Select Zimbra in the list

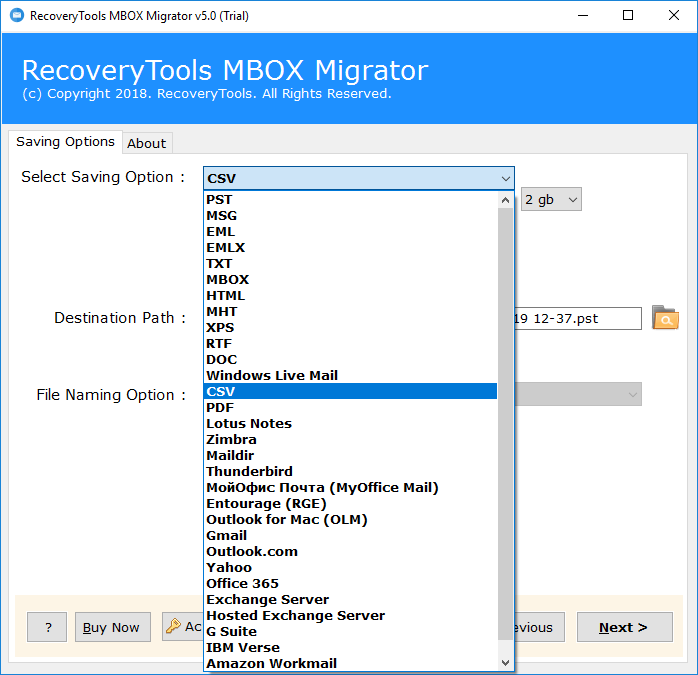point(351,439)
